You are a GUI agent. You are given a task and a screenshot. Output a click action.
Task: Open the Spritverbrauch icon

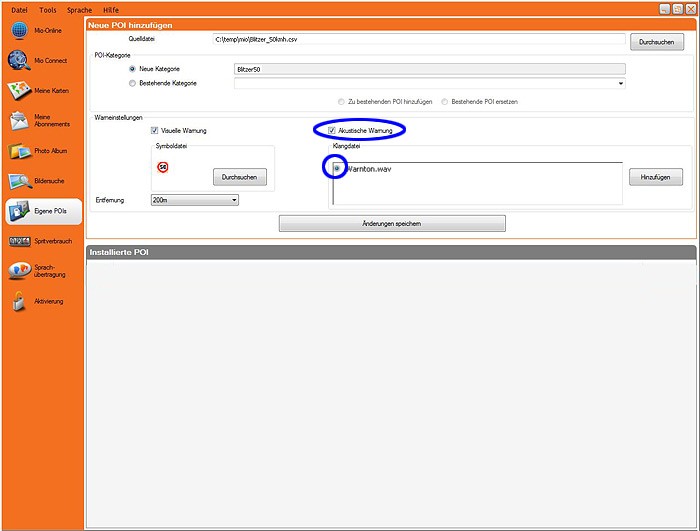(19, 241)
